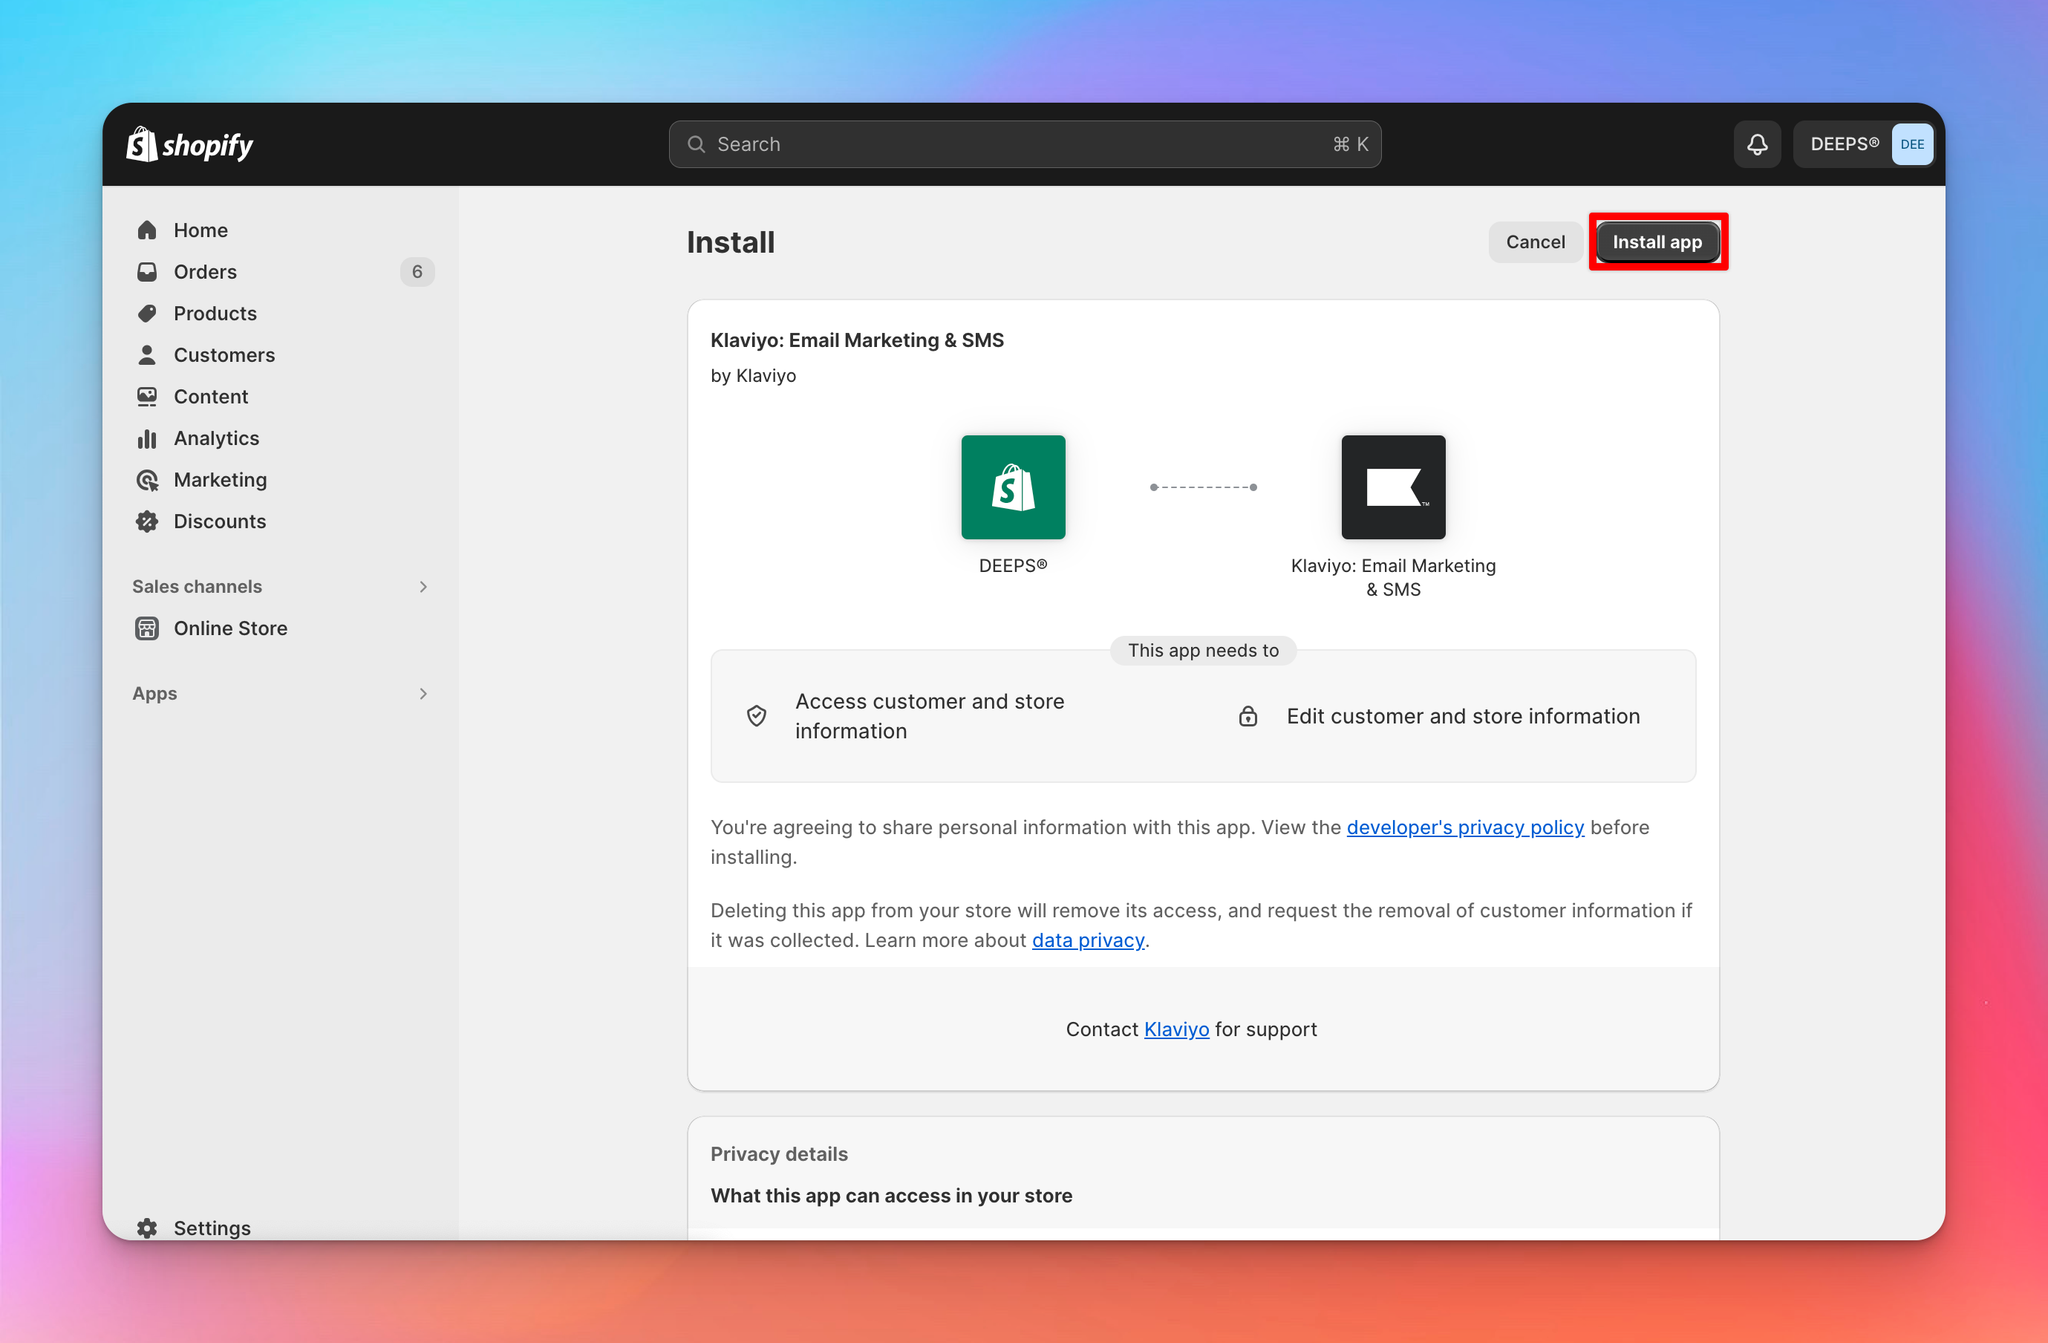The height and width of the screenshot is (1343, 2048).
Task: Expand the Apps section chevron
Action: tap(423, 694)
